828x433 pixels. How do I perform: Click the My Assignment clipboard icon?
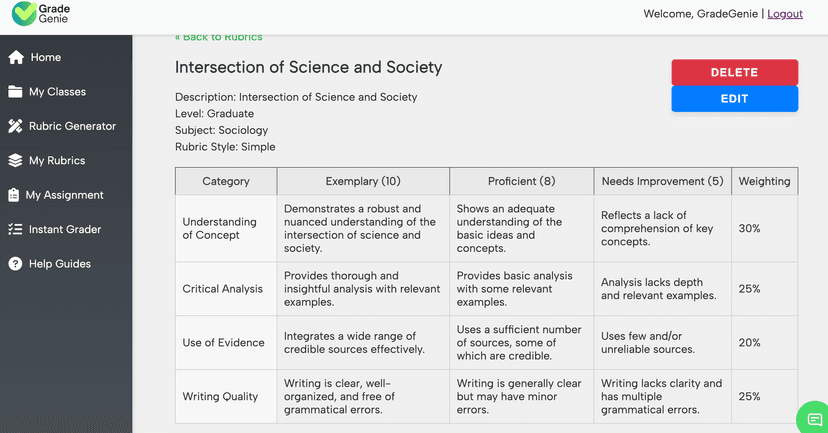click(x=15, y=195)
